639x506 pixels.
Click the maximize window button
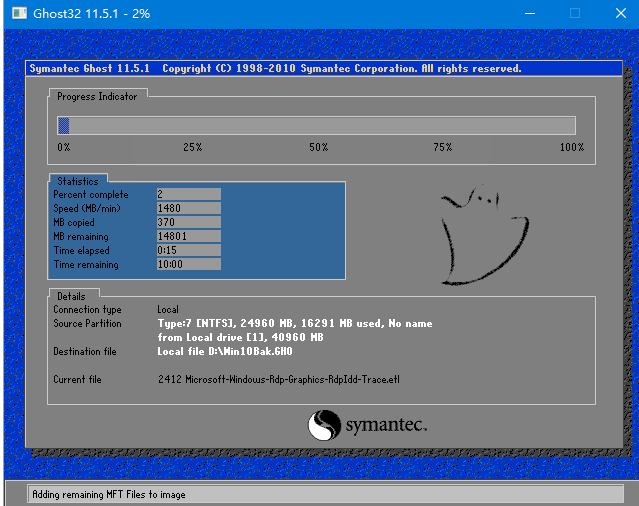coord(574,14)
